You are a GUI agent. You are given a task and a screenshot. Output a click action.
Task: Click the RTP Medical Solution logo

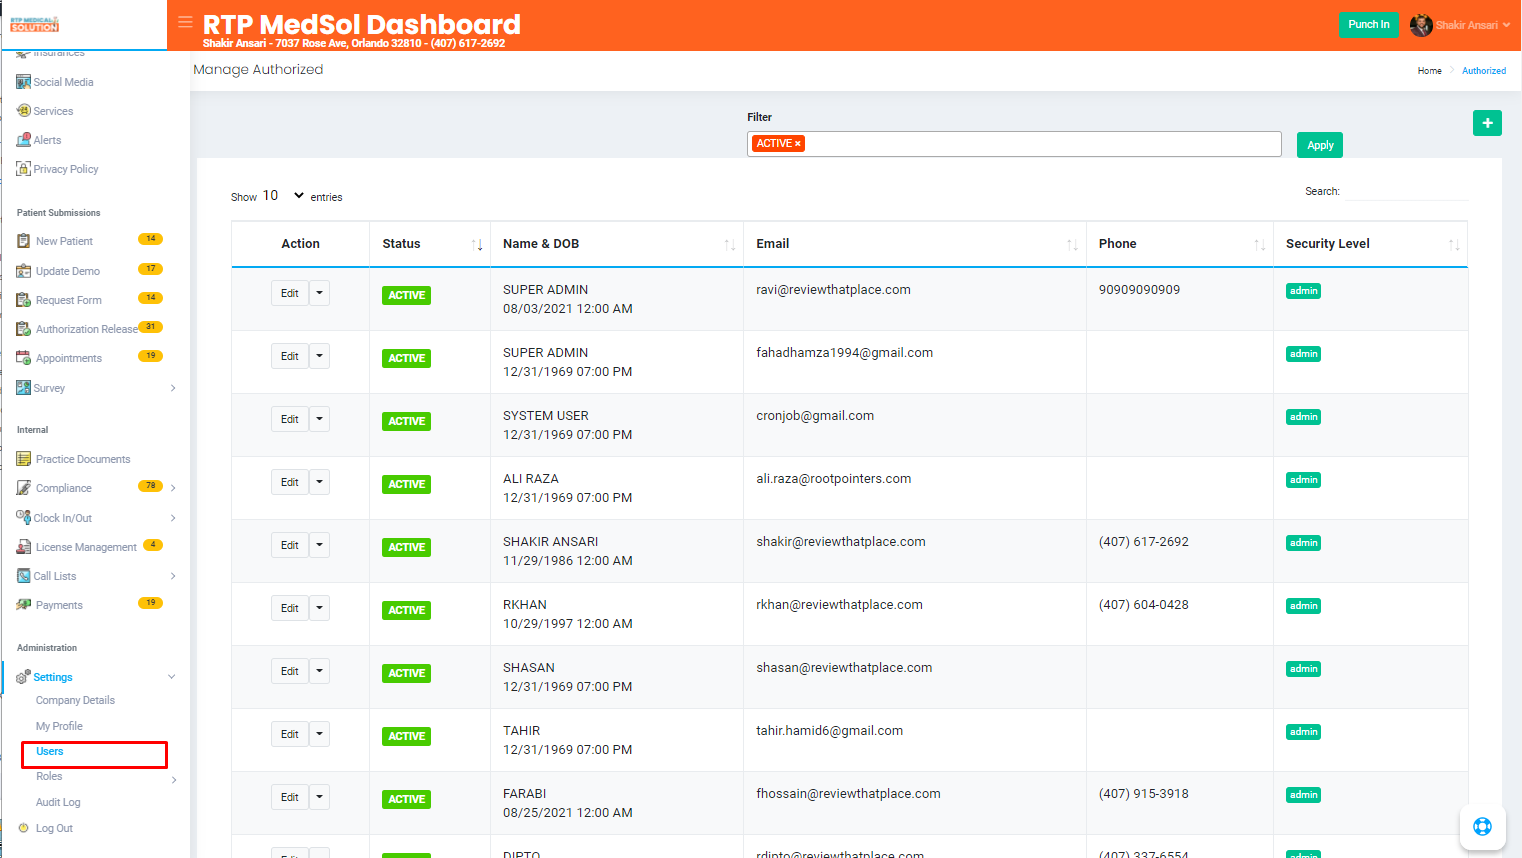pos(35,24)
